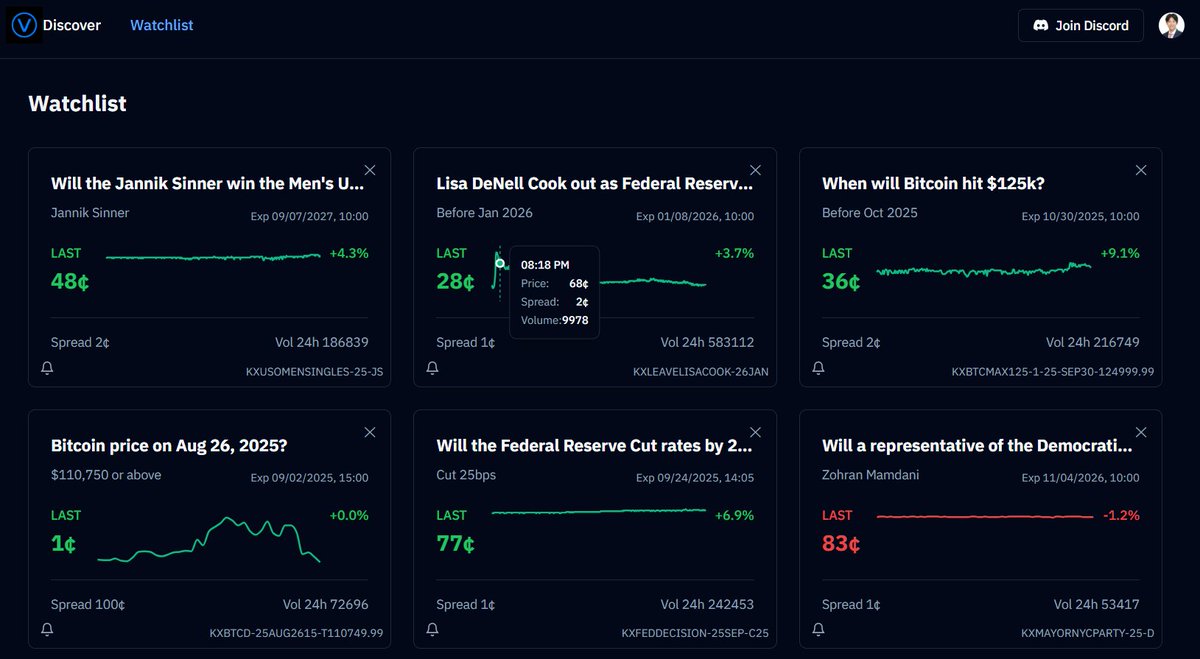Toggle the alert bell on the KXUSOMENSINGLES market

(47, 368)
